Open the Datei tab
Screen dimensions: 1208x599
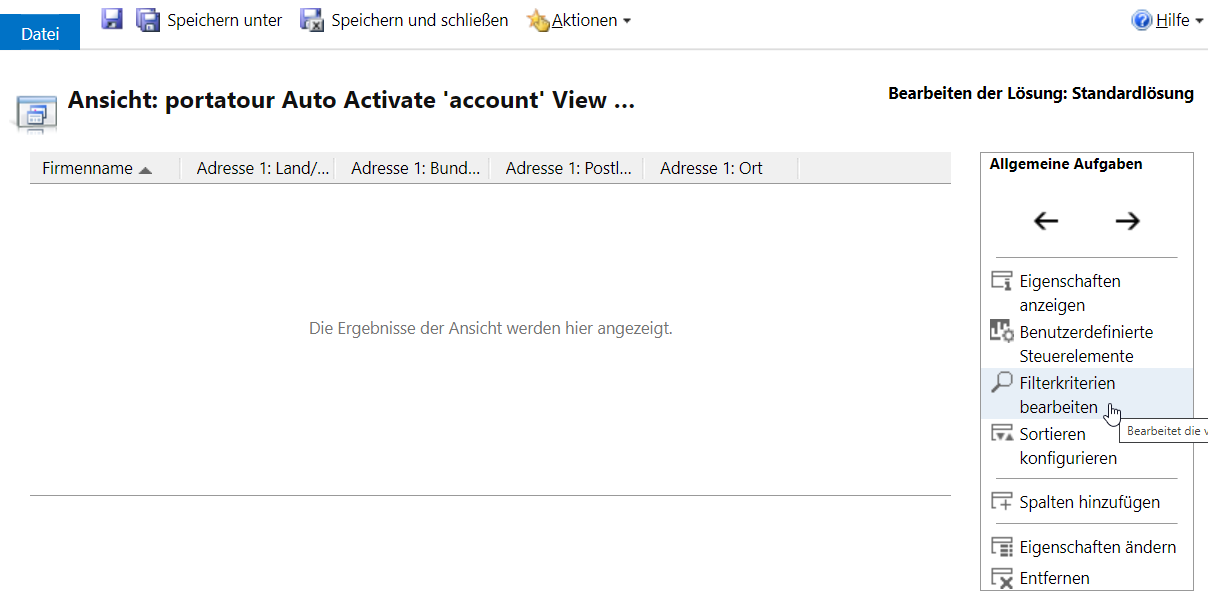pos(40,33)
